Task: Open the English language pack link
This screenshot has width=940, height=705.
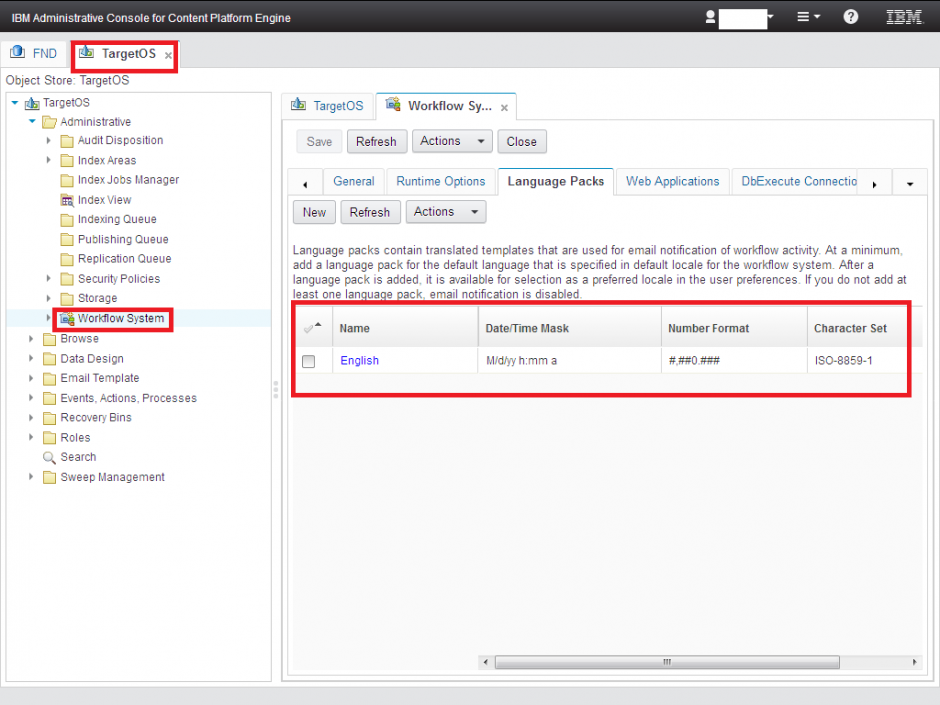Action: tap(359, 361)
